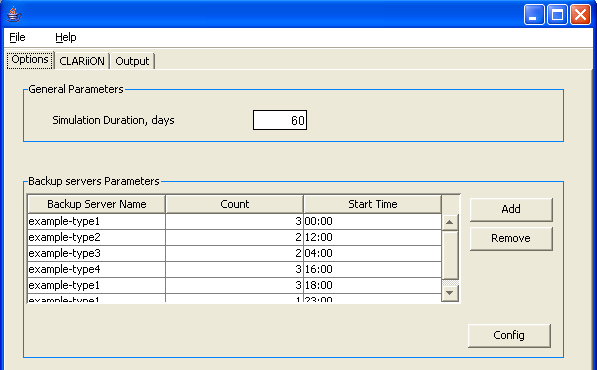Click the Start Time column header
The width and height of the screenshot is (597, 370).
[x=373, y=204]
